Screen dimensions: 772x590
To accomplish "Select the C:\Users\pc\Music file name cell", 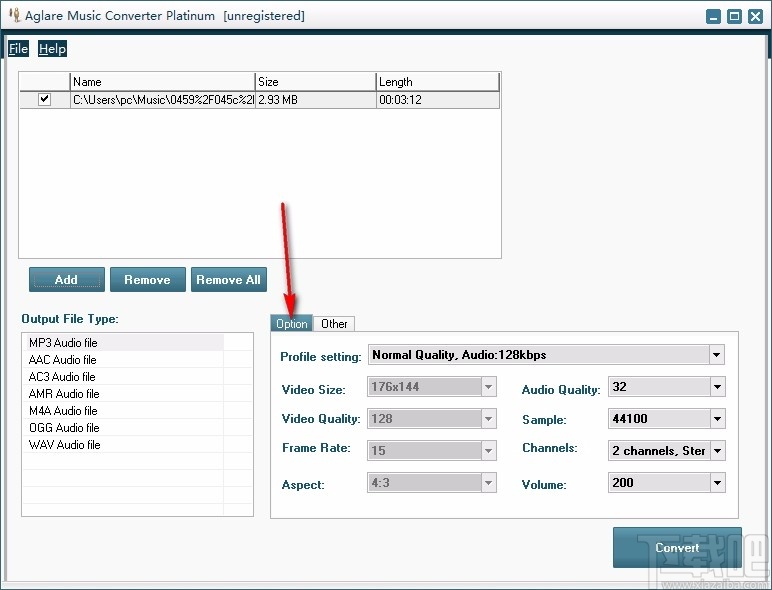I will pos(163,100).
